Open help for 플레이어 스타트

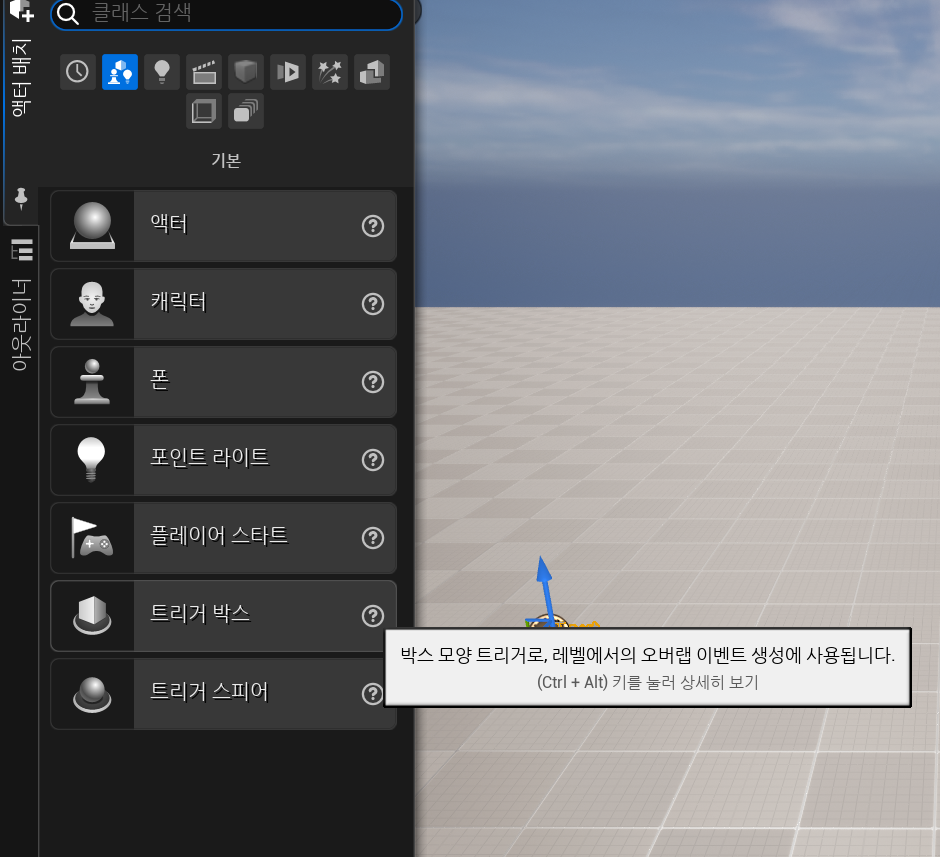[373, 538]
